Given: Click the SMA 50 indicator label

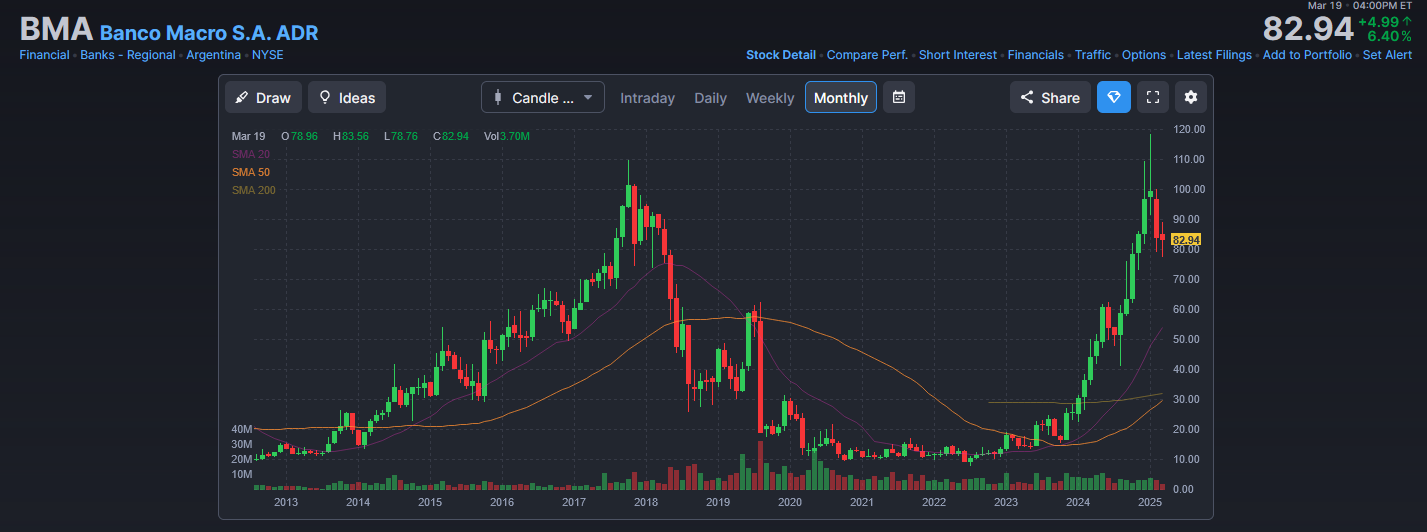Looking at the screenshot, I should 250,172.
